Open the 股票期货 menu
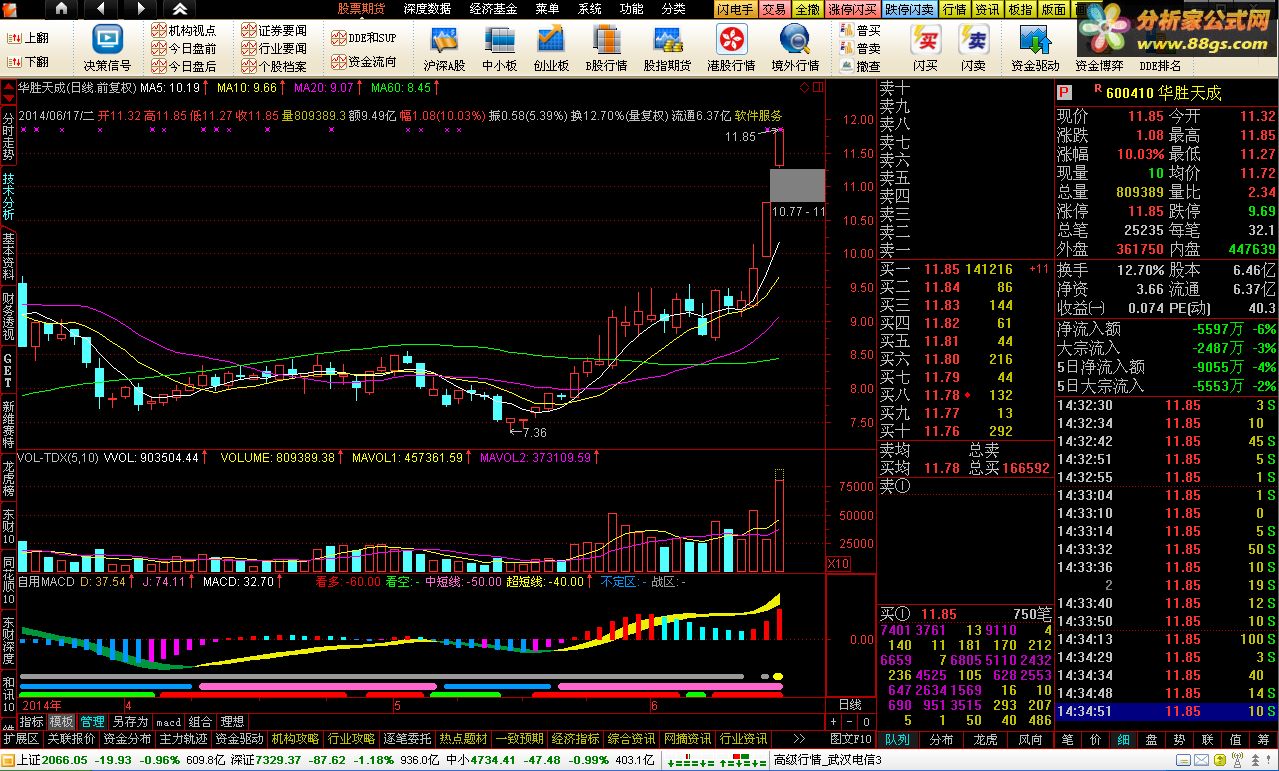1279x771 pixels. tap(361, 9)
